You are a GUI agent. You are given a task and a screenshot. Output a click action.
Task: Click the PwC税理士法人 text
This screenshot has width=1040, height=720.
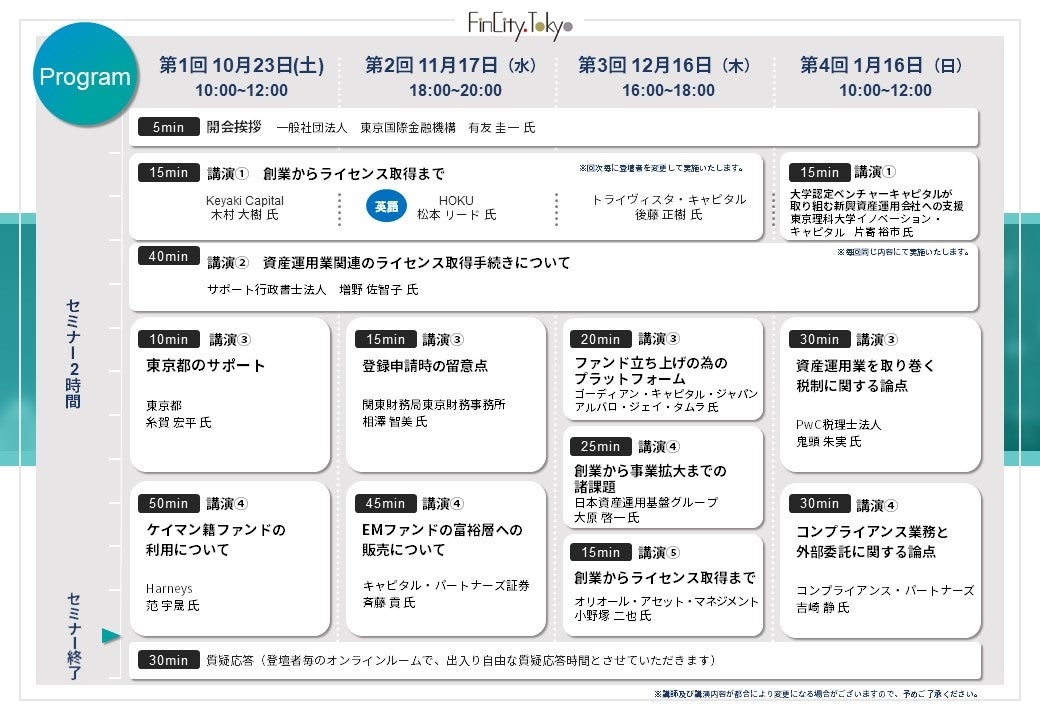point(838,425)
